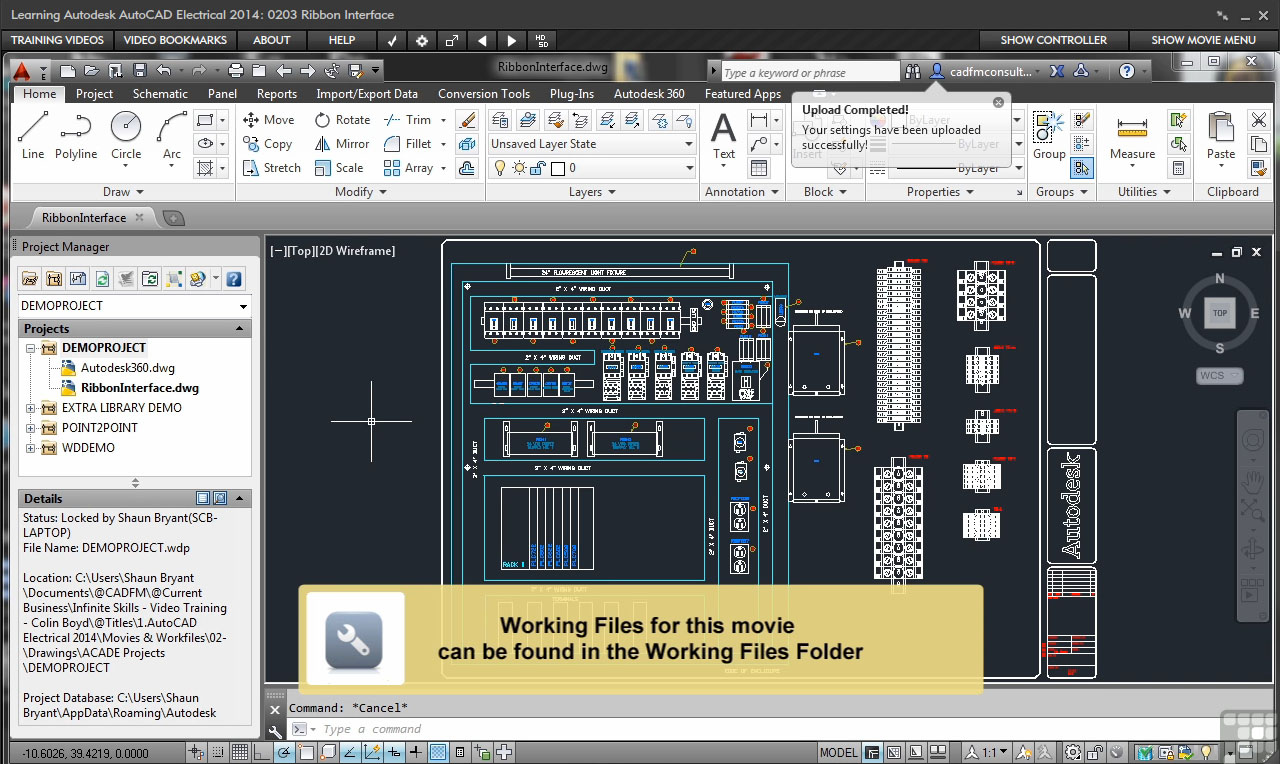Select the Fillet tool
Screen dimensions: 1280x764
(408, 144)
